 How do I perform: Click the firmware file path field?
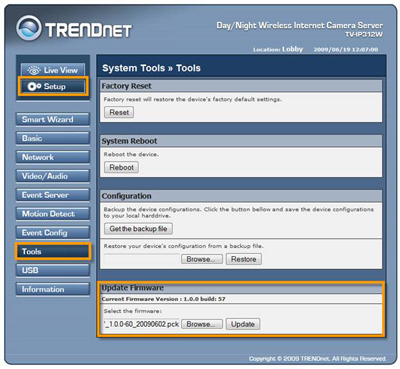coord(142,324)
